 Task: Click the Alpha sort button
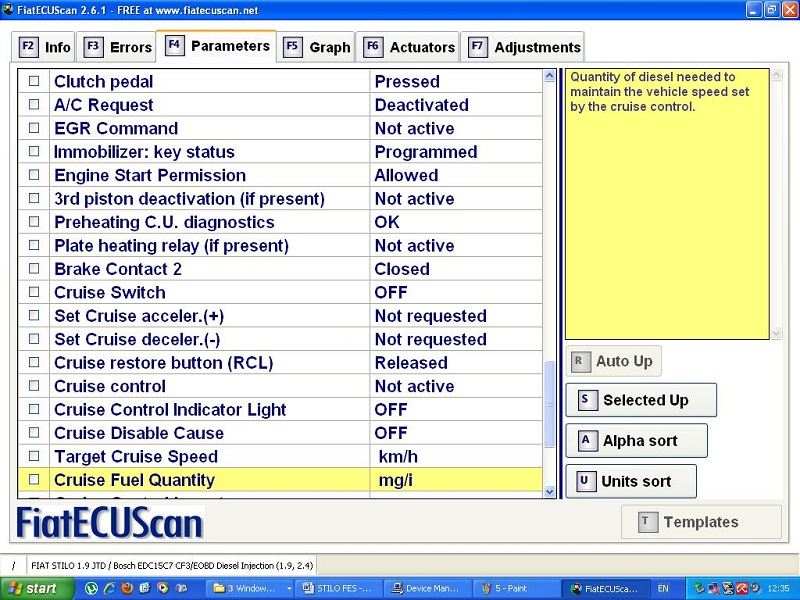(x=636, y=441)
